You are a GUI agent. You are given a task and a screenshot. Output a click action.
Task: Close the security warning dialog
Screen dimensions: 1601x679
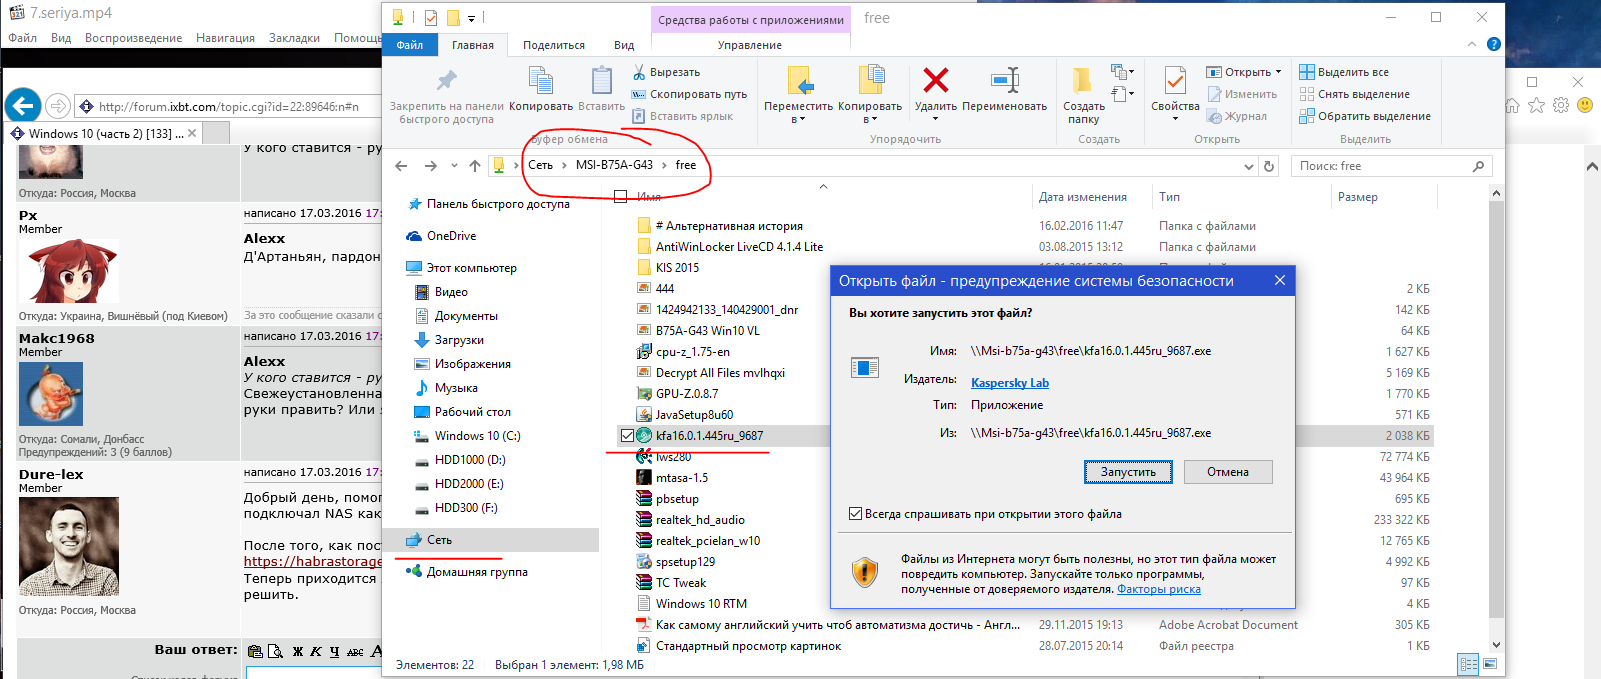point(1280,281)
